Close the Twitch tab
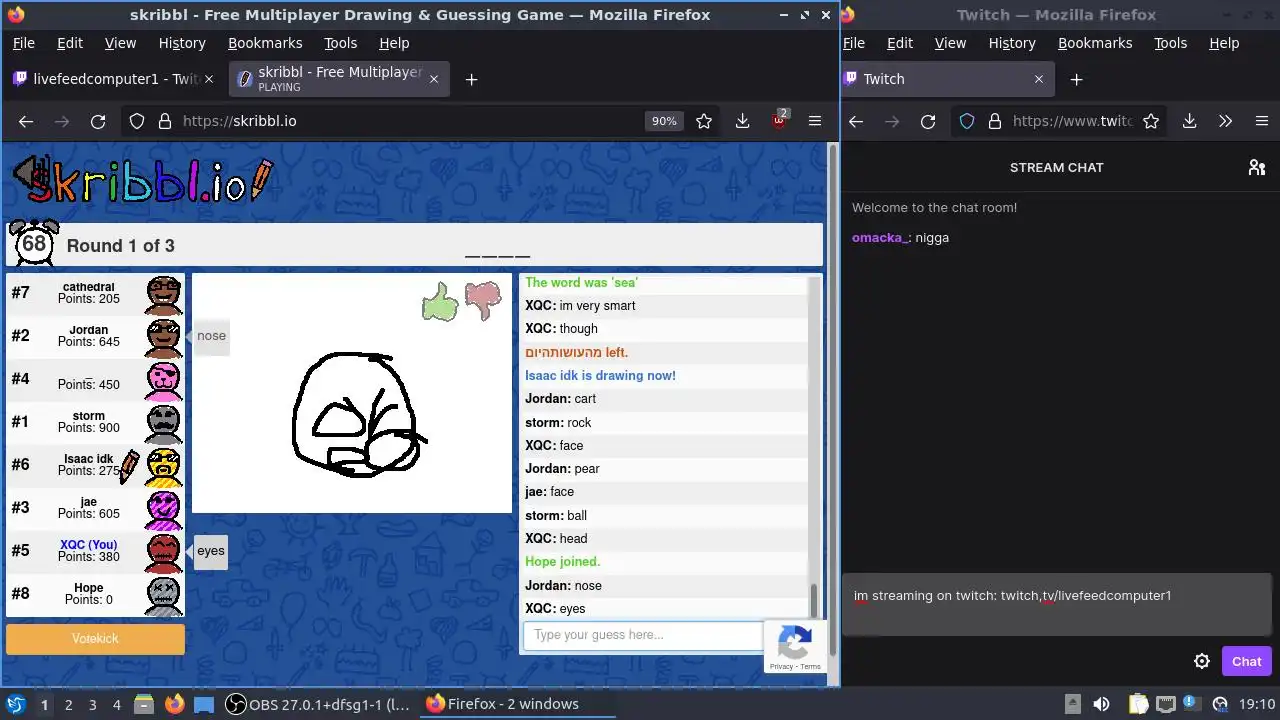This screenshot has width=1280, height=720. [x=1038, y=79]
